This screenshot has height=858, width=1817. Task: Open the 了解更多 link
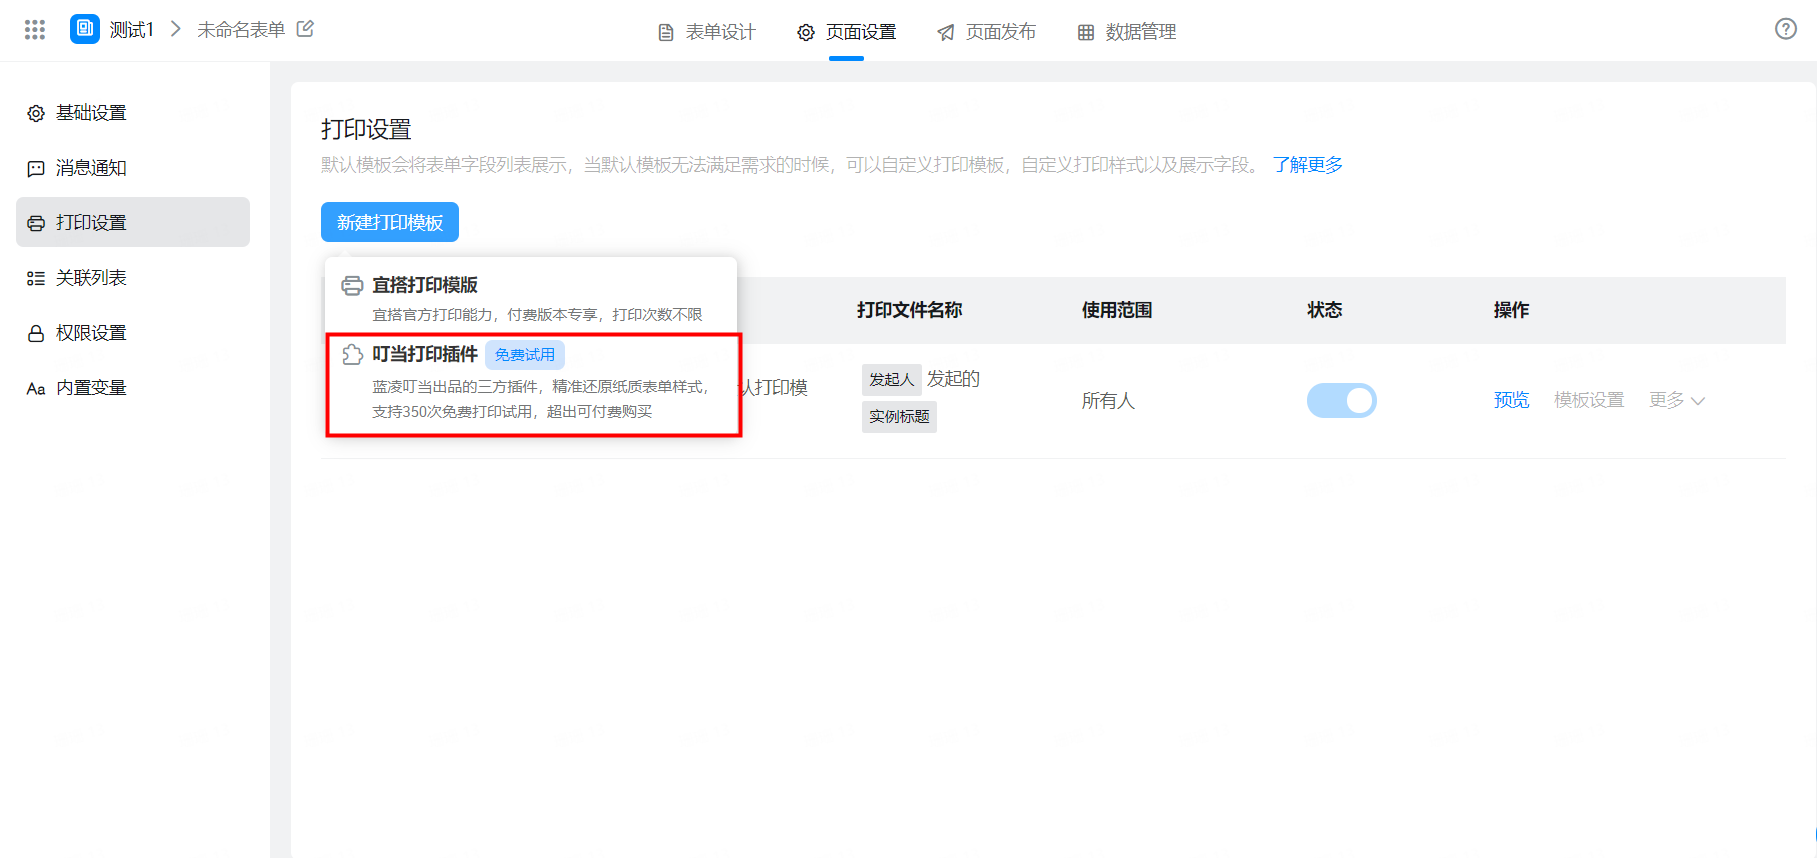[x=1308, y=165]
